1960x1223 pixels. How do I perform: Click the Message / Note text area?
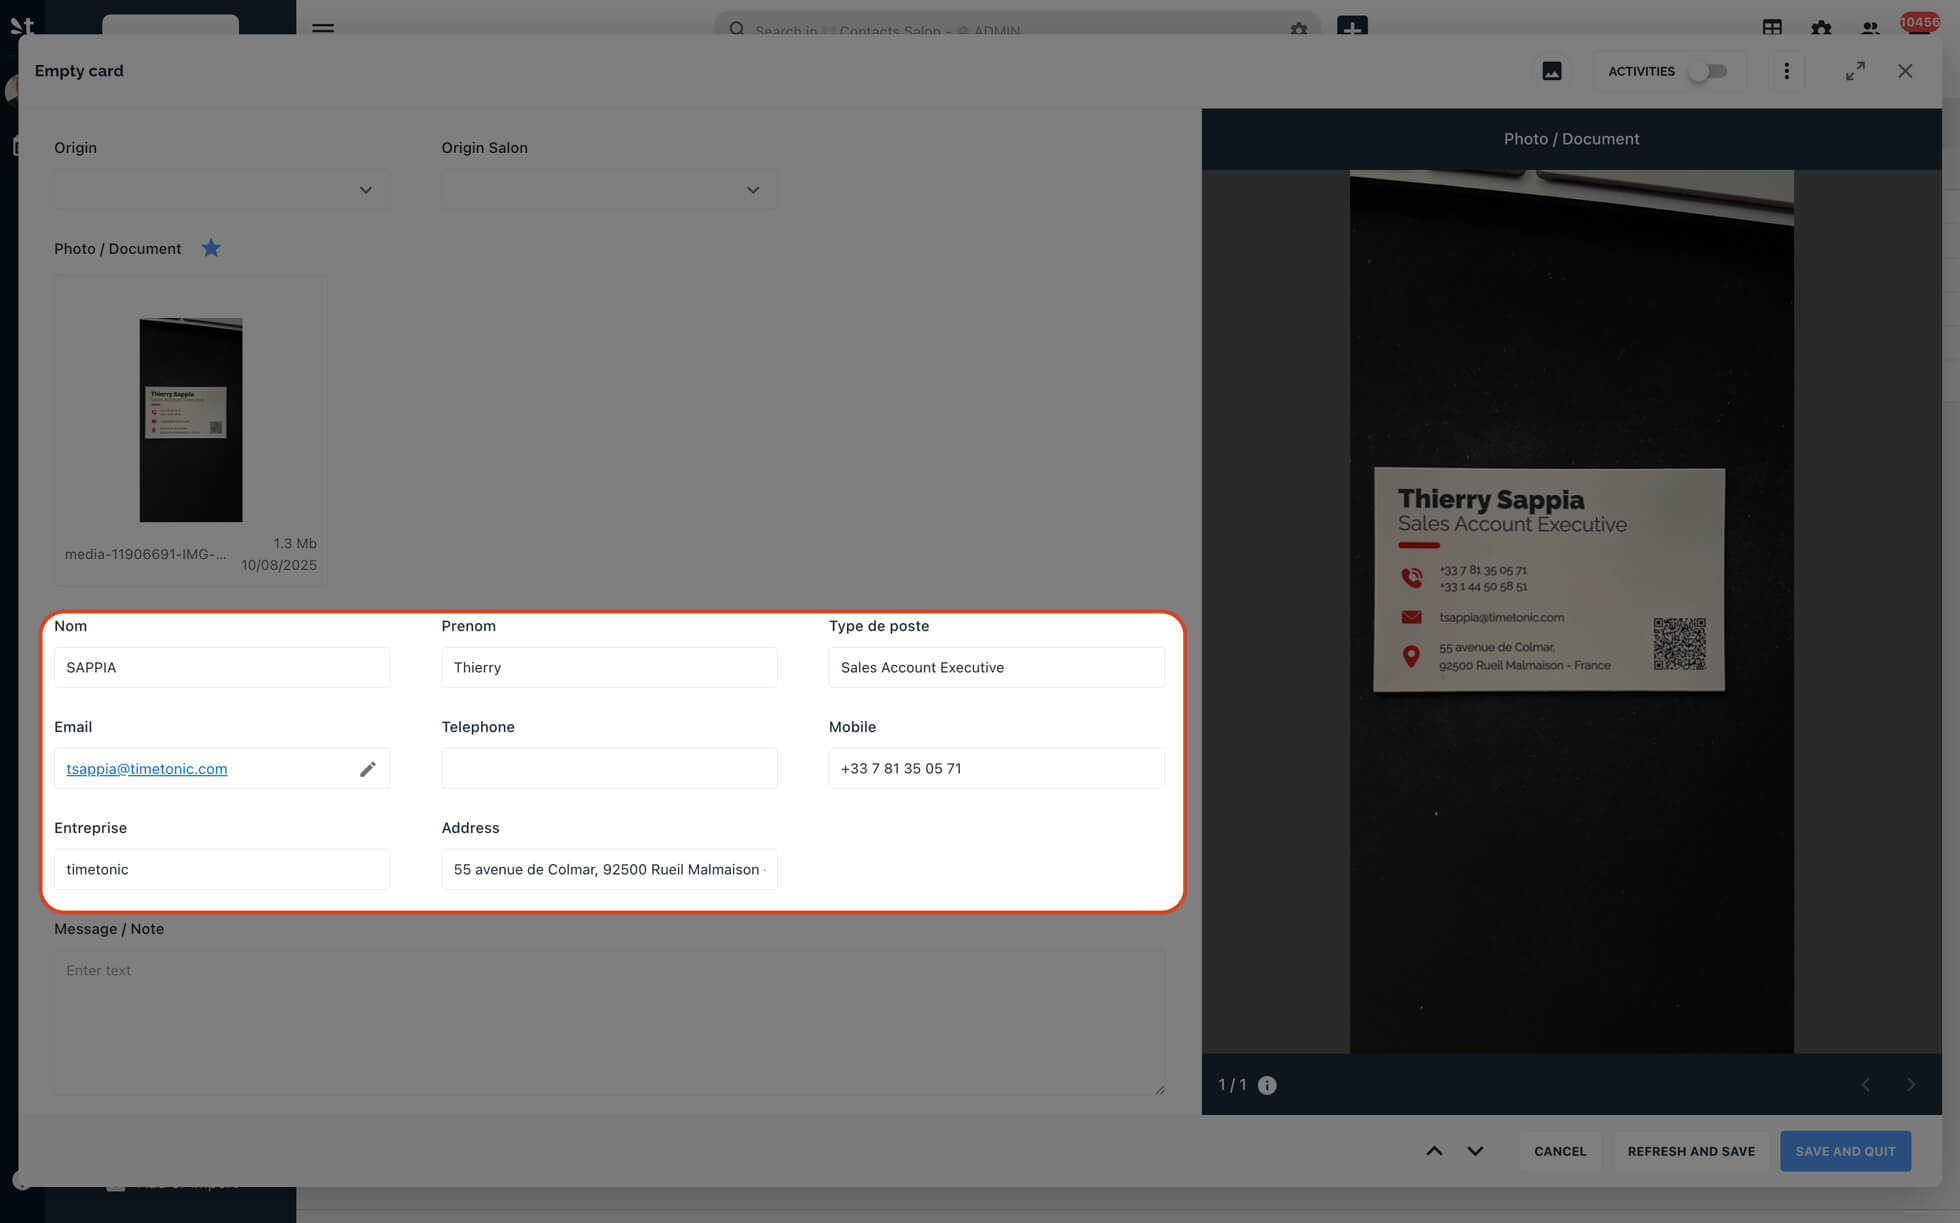click(x=608, y=1020)
